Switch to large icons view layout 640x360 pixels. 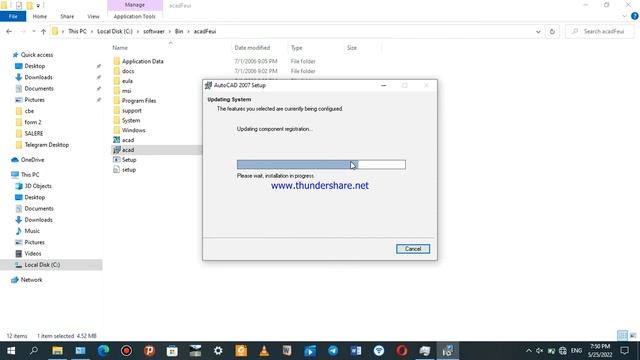[x=633, y=336]
